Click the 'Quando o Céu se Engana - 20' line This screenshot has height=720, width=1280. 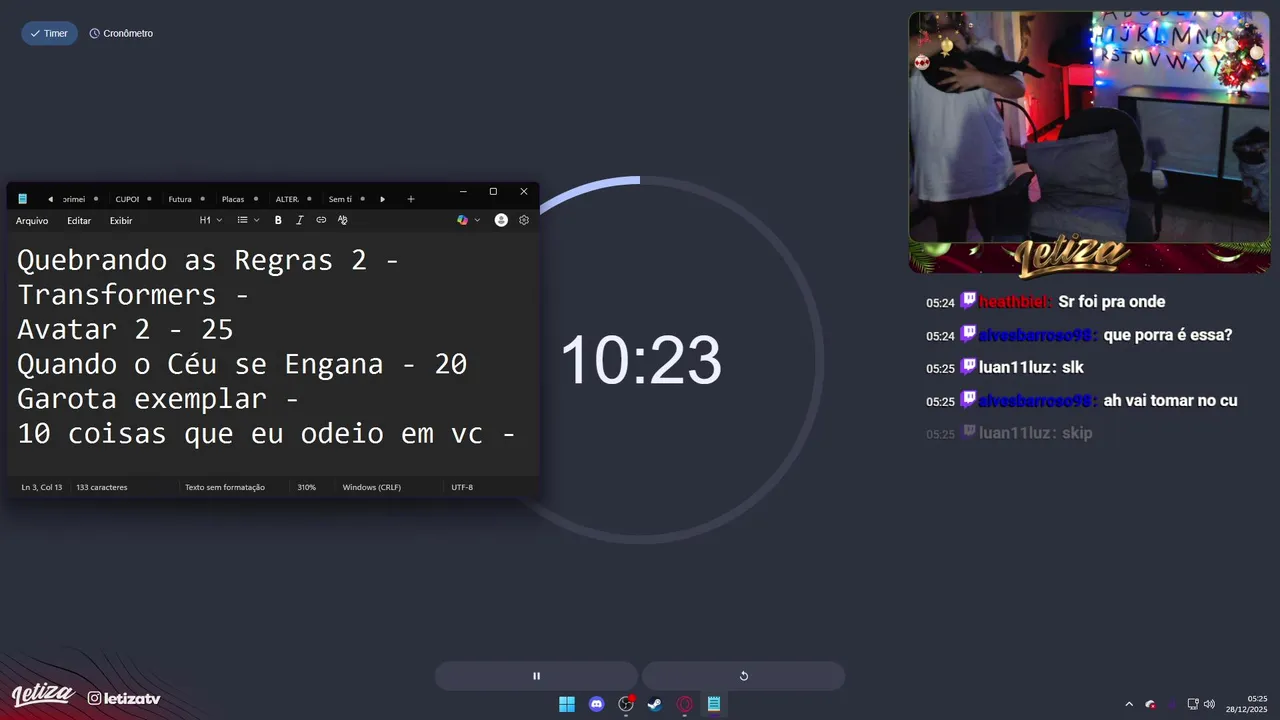click(x=242, y=364)
